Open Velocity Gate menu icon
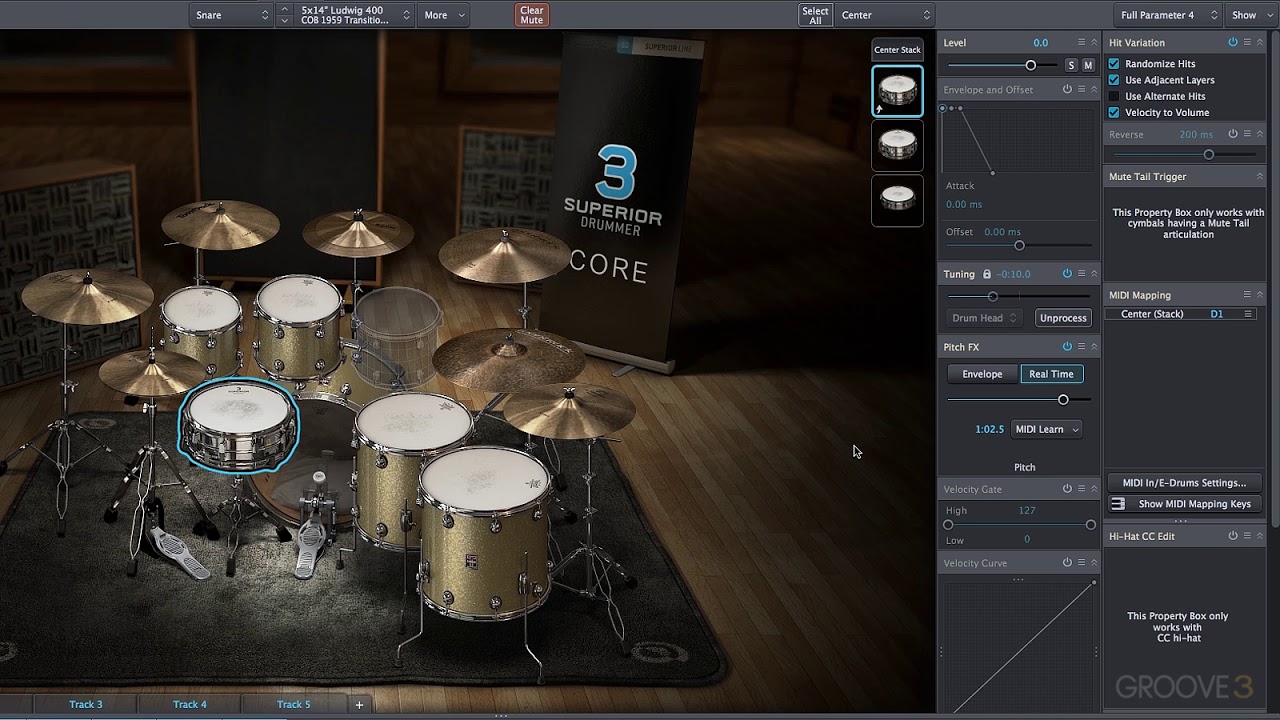Viewport: 1280px width, 720px height. [1081, 489]
